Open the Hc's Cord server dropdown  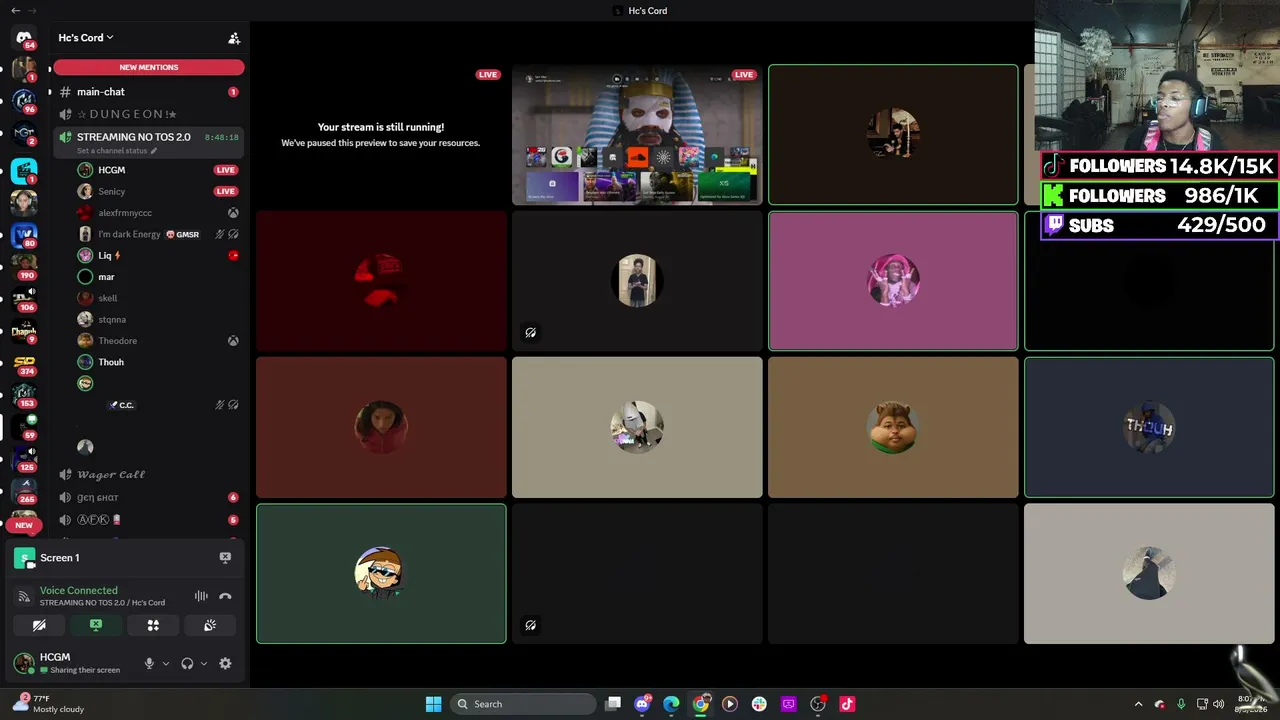[86, 38]
